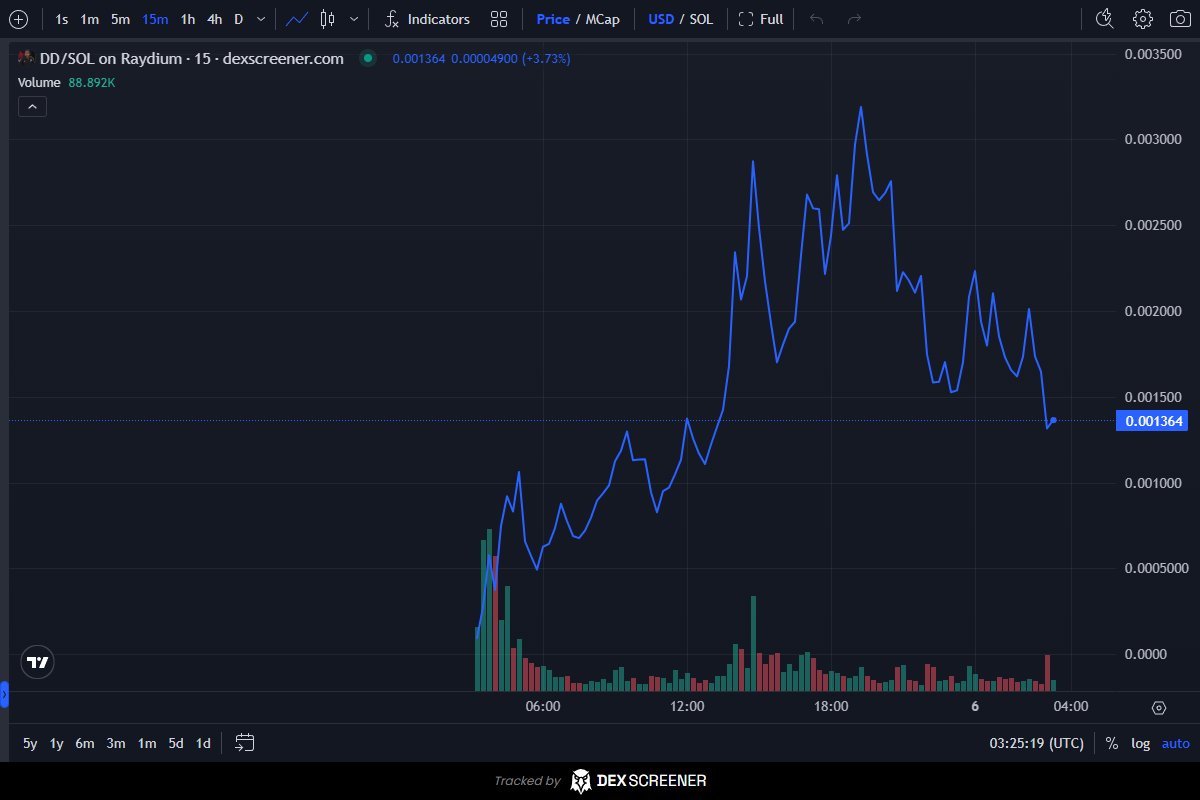The image size is (1200, 800).
Task: Expand the timeframe dropdown chevron
Action: (261, 19)
